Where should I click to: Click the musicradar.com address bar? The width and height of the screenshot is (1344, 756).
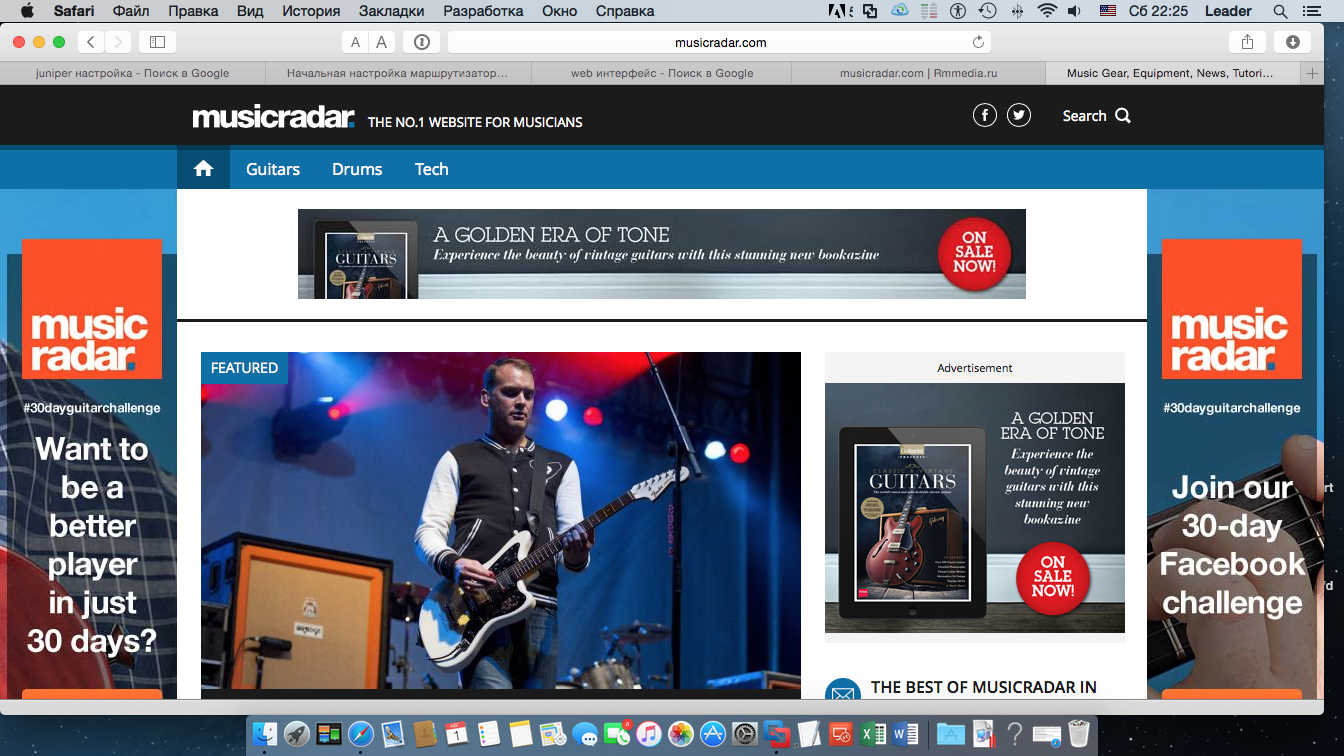720,42
